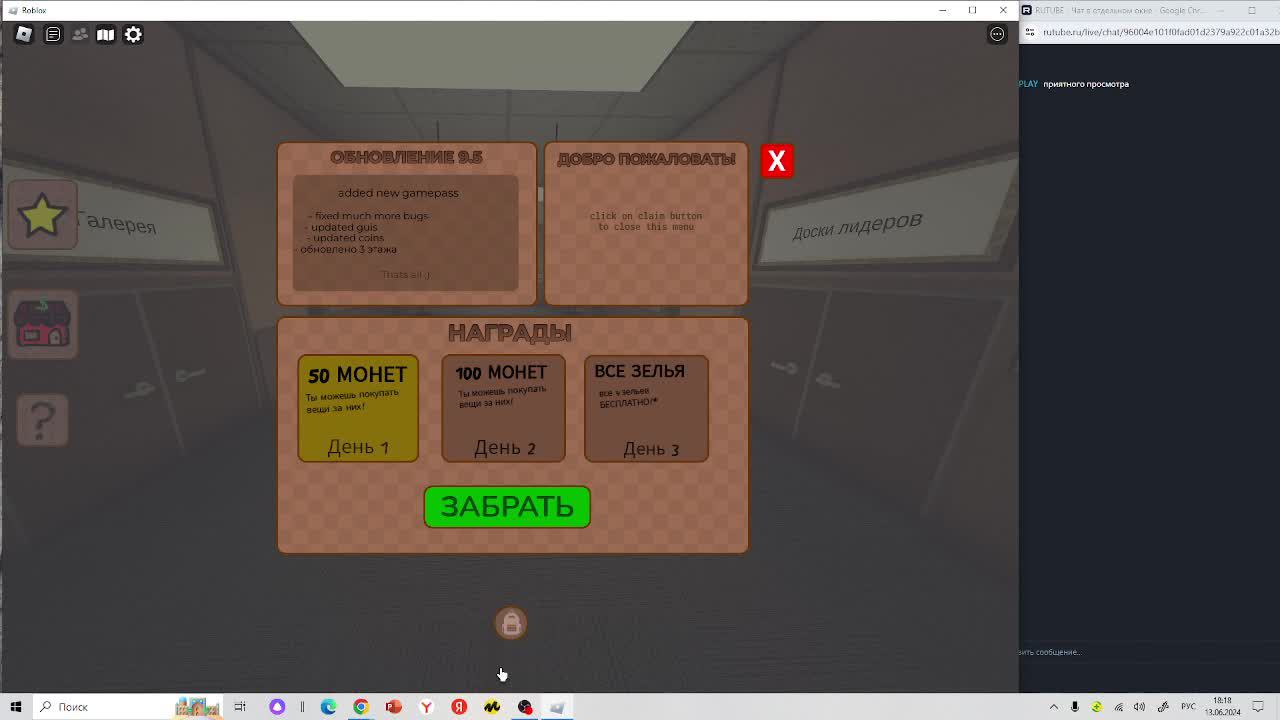The width and height of the screenshot is (1280, 720).
Task: Open the taskbar clock and date
Action: click(x=1222, y=707)
